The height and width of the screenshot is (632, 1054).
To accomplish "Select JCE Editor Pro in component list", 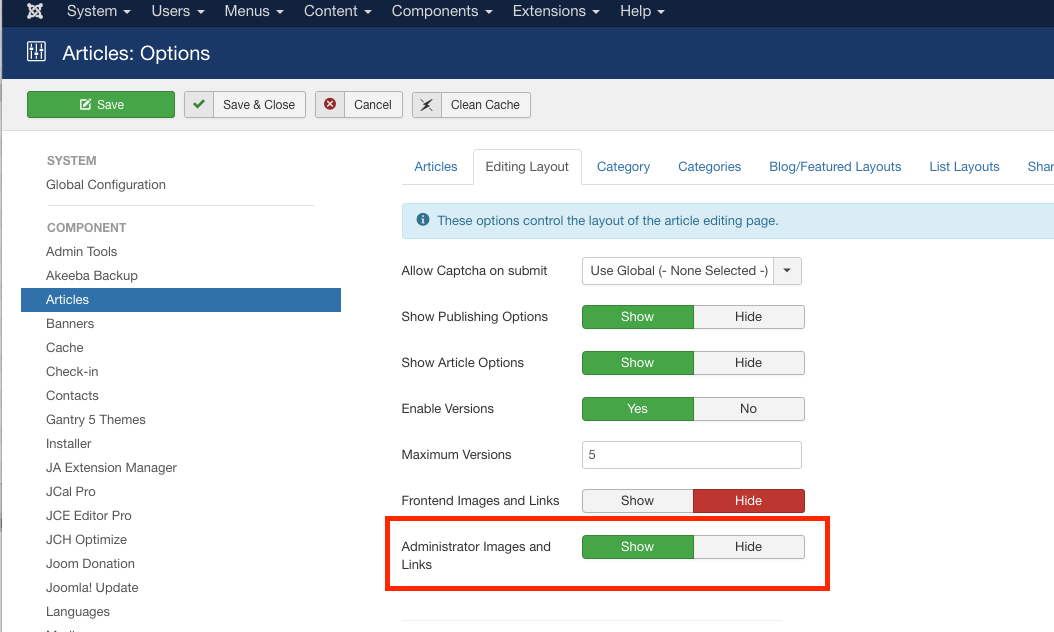I will click(89, 516).
